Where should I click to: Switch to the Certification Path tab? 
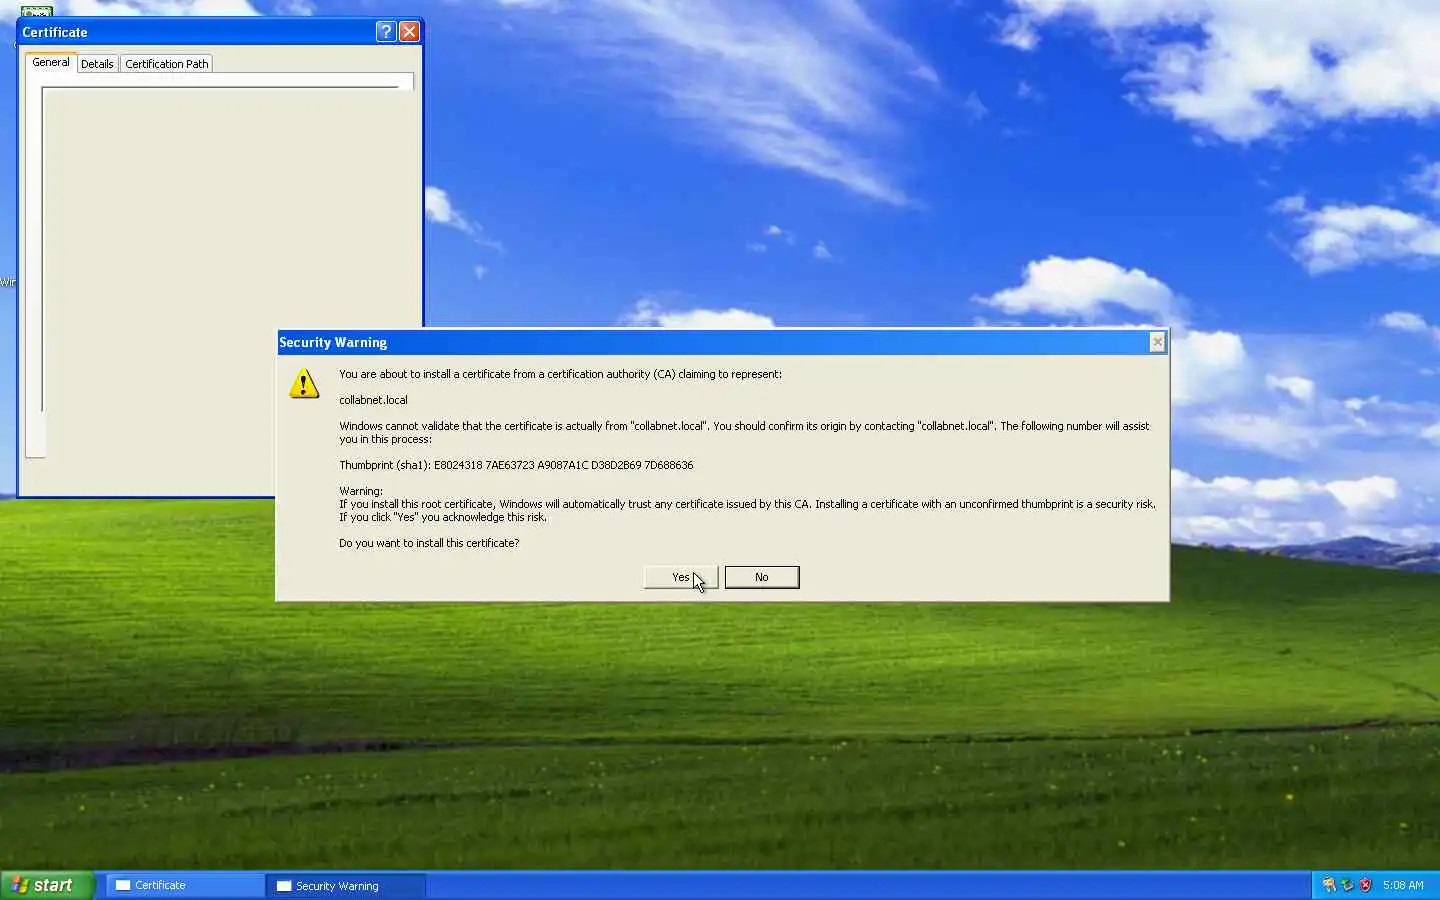point(167,63)
